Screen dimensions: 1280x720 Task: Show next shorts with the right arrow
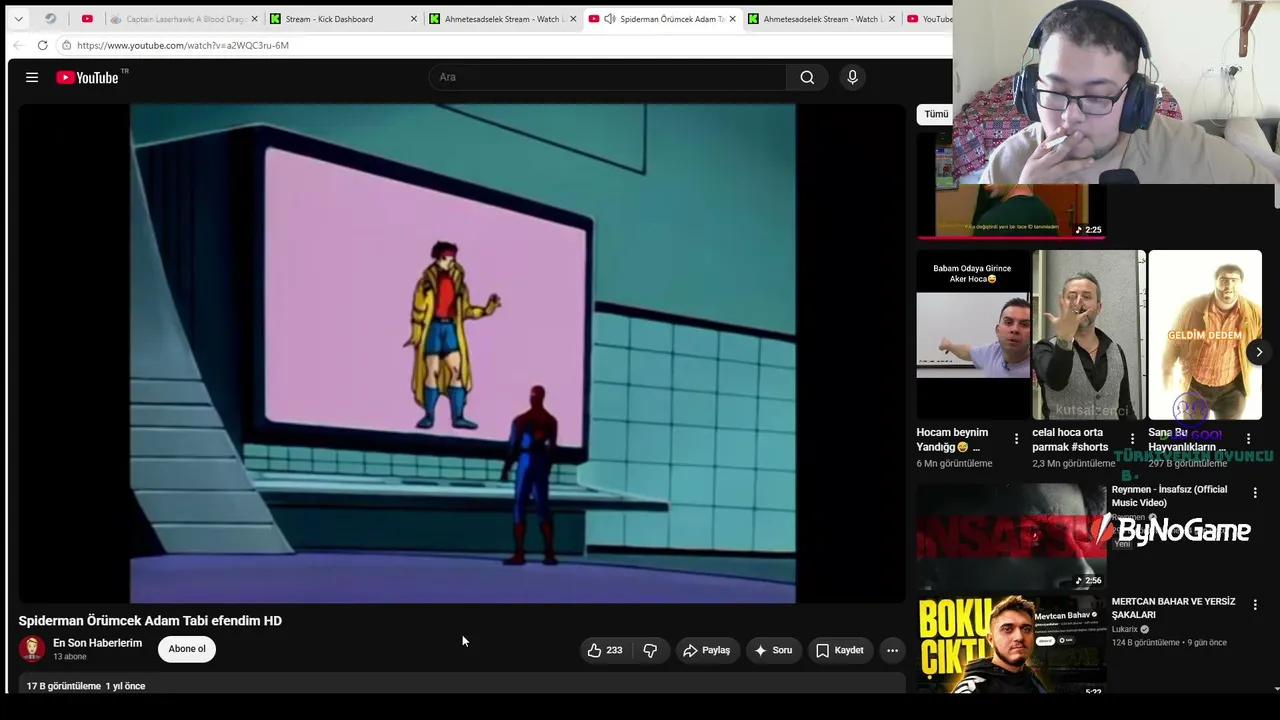tap(1259, 352)
